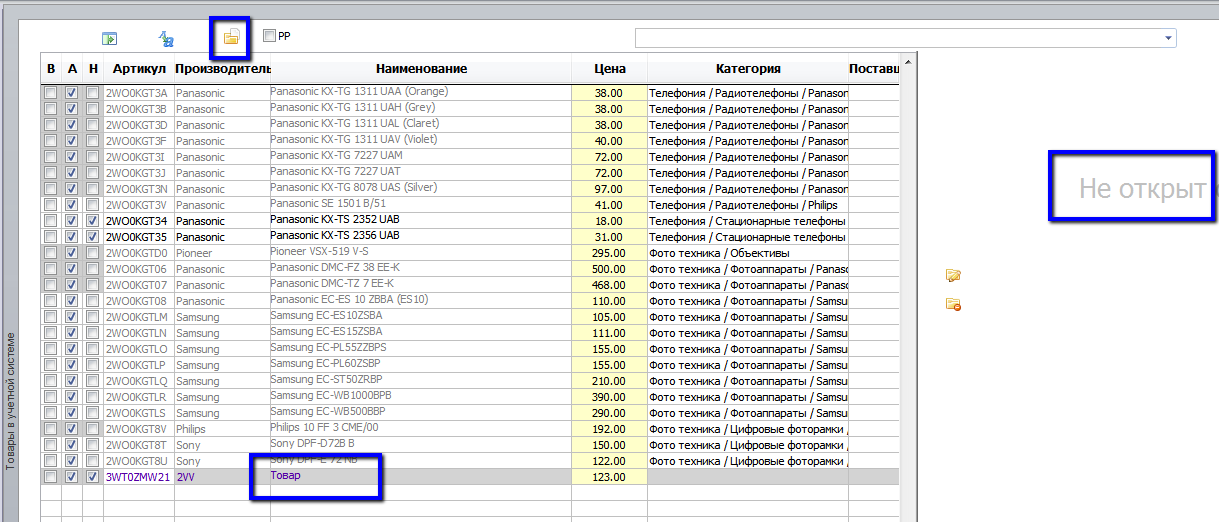Click the B column header

point(51,68)
